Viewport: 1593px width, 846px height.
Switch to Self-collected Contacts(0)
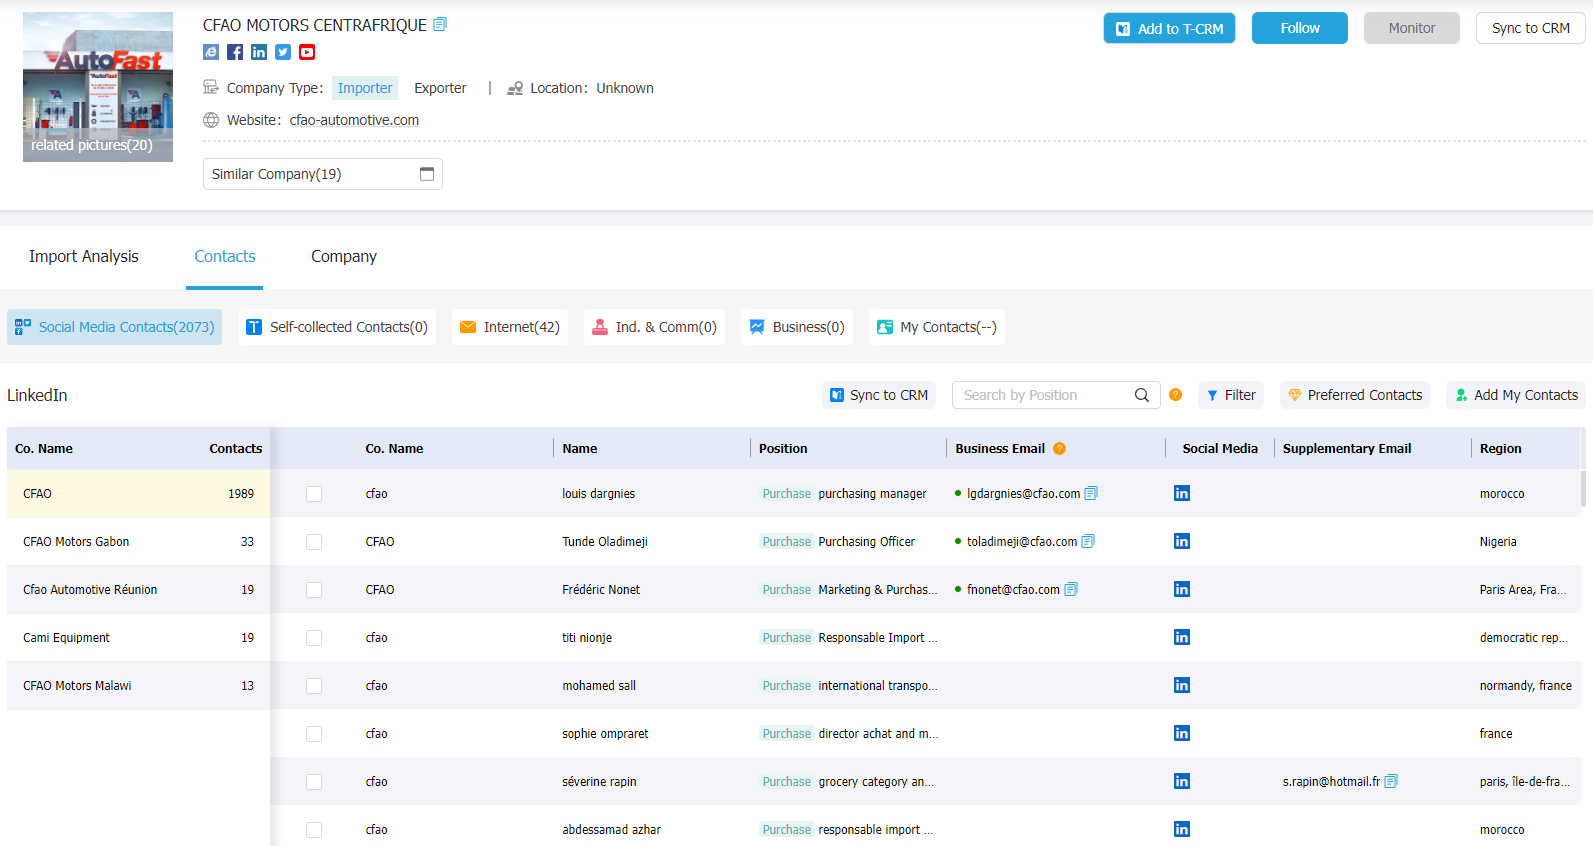coord(337,327)
